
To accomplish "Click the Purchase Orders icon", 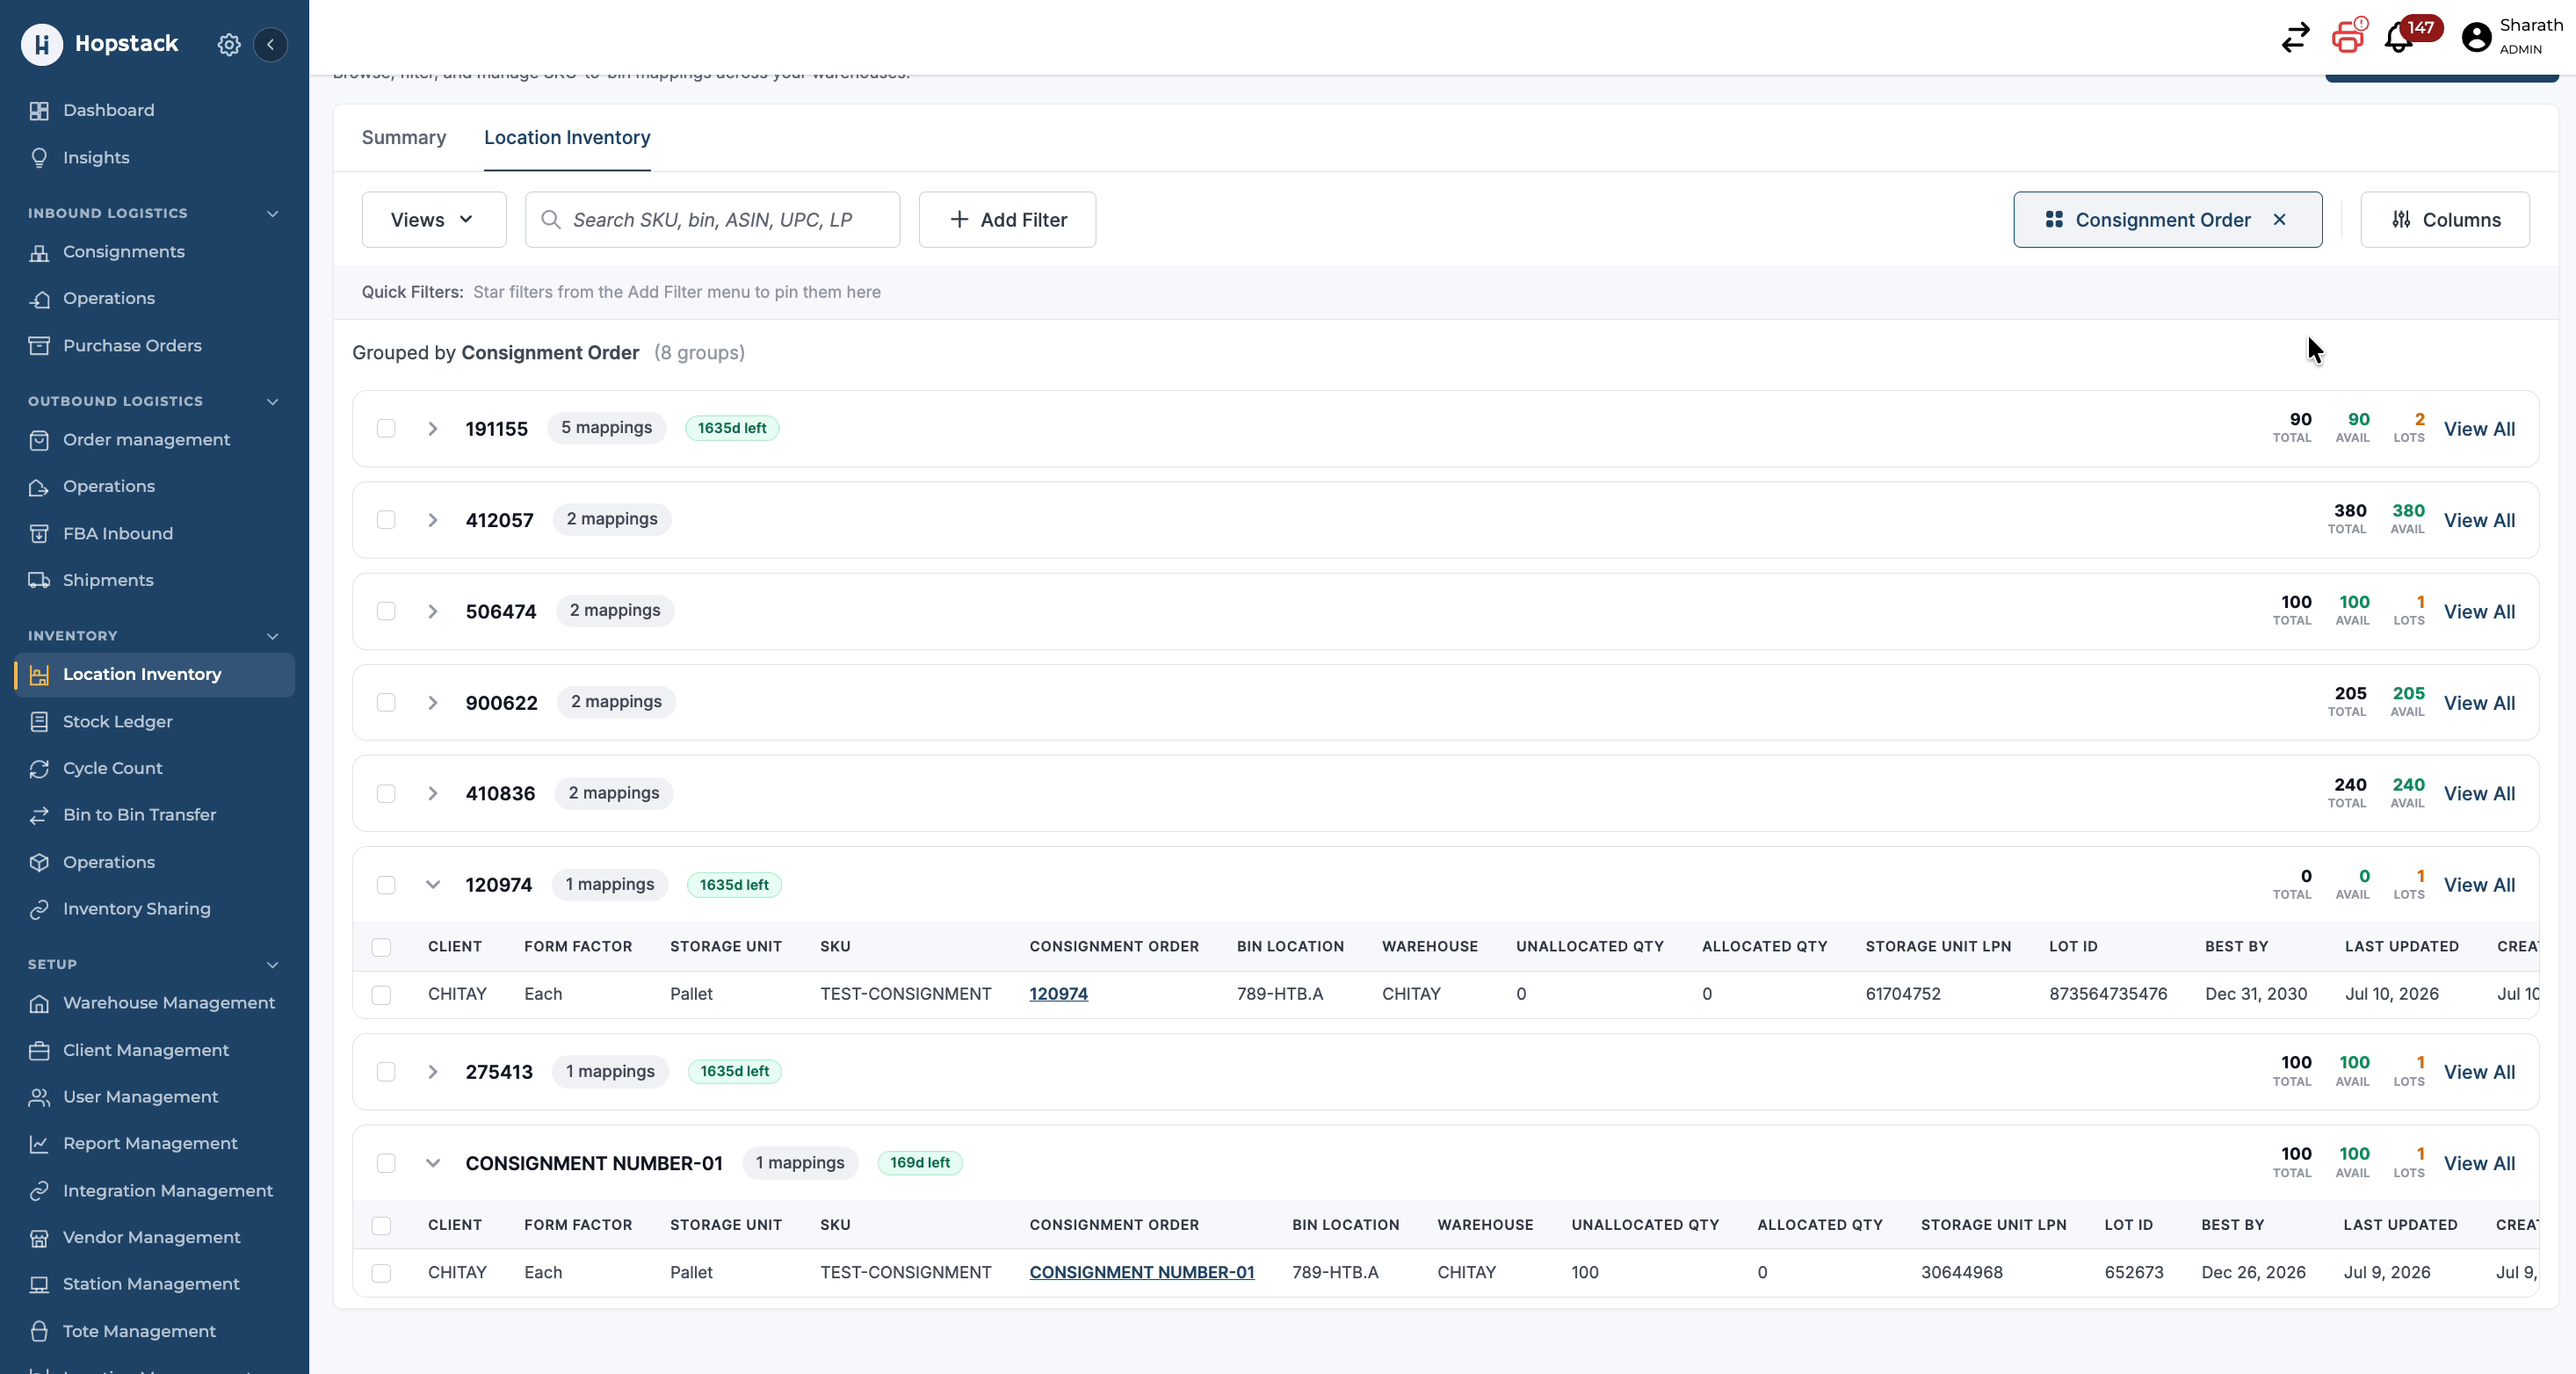I will pos(39,345).
